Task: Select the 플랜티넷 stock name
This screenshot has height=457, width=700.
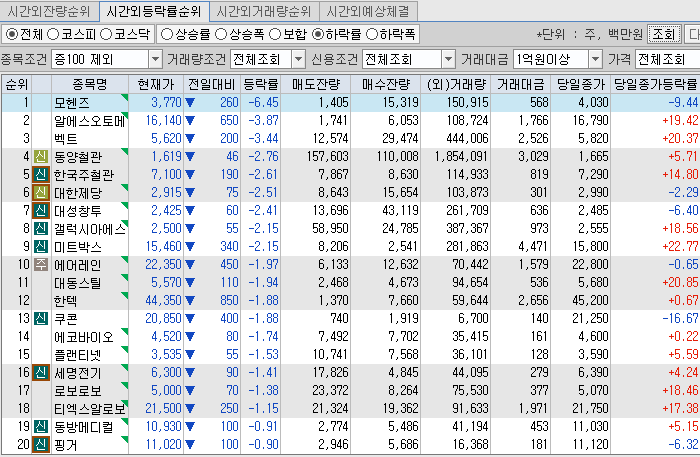Action: click(78, 355)
